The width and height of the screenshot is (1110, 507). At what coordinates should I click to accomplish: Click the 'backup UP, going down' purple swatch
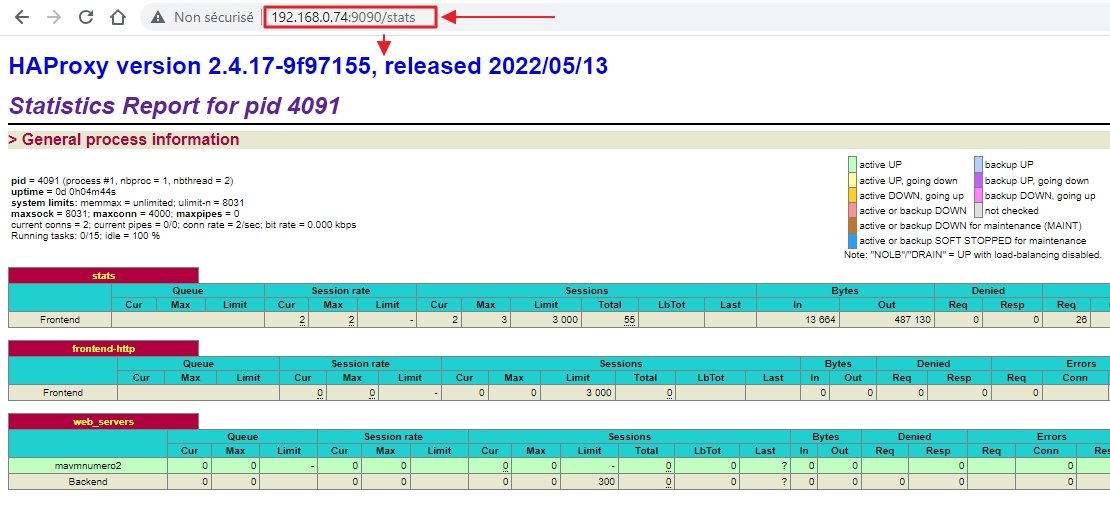977,180
